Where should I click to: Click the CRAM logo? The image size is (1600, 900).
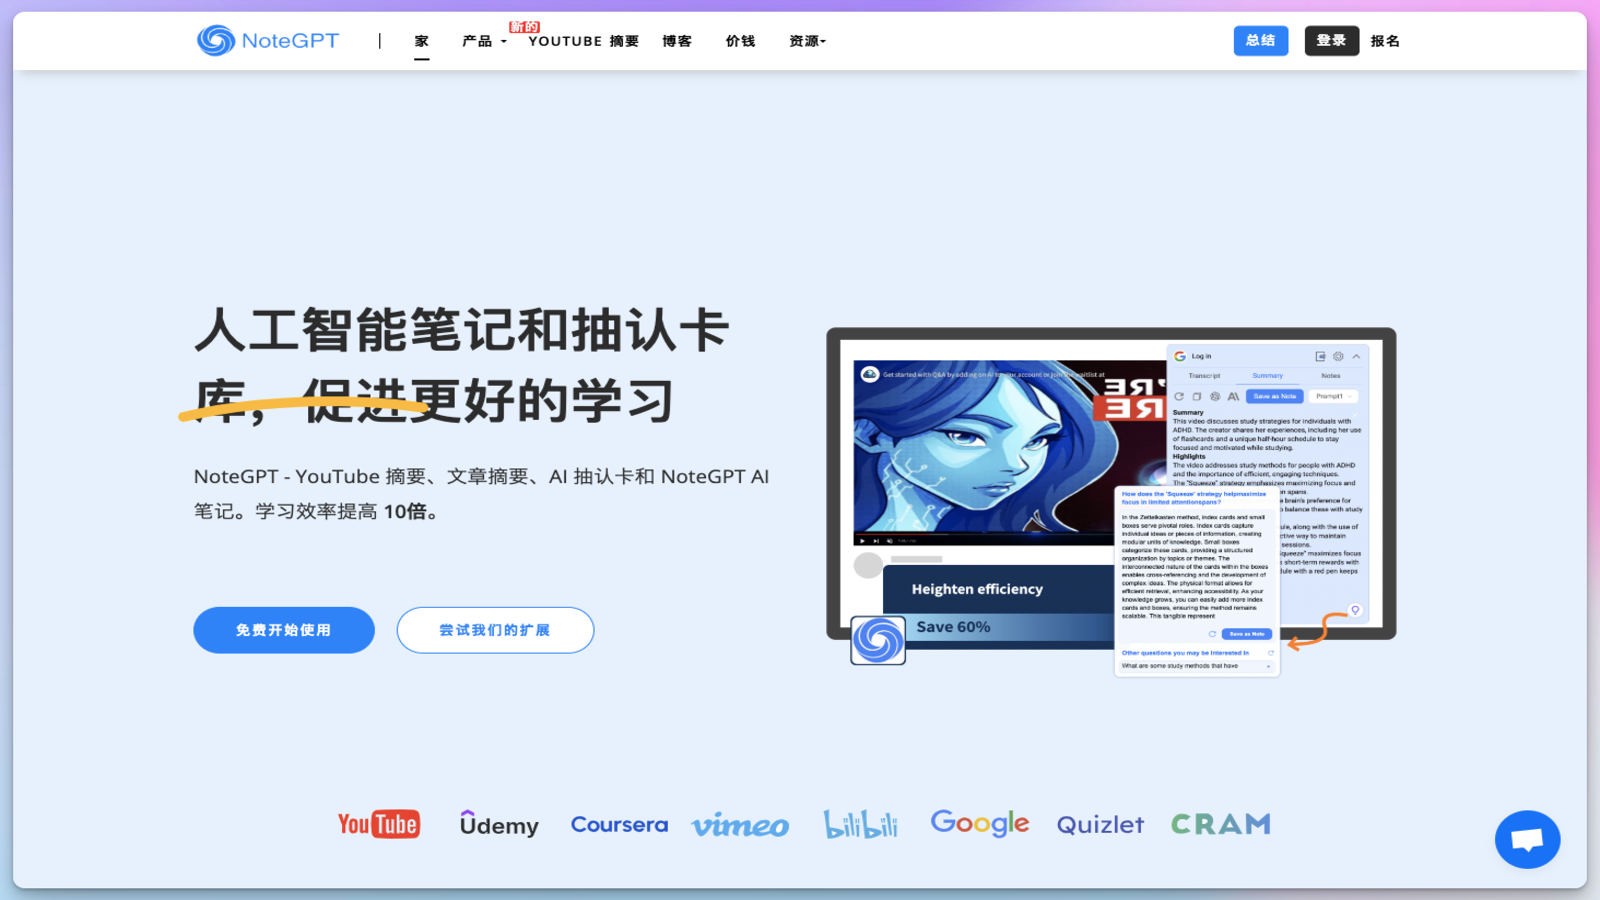pos(1220,824)
